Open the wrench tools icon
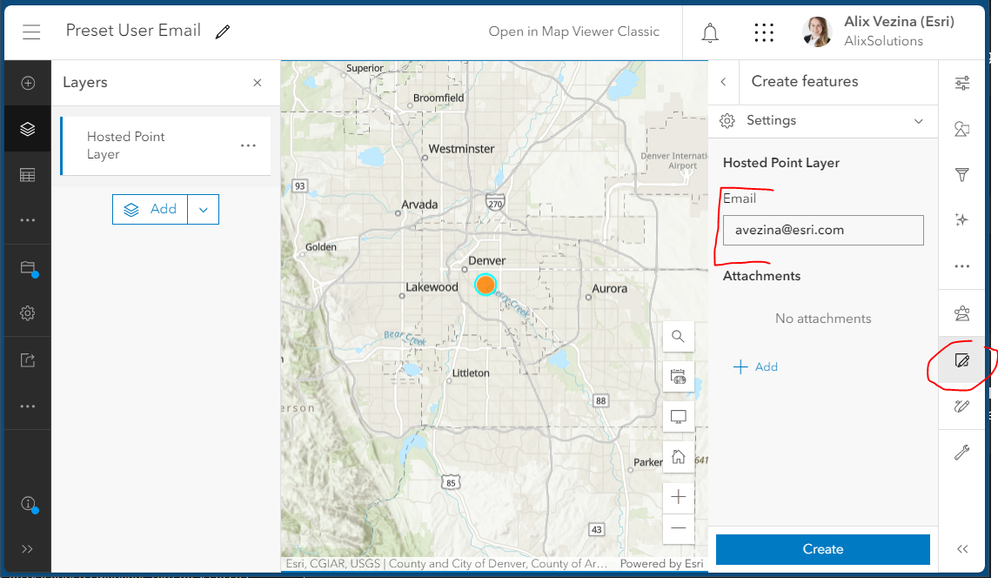 962,453
